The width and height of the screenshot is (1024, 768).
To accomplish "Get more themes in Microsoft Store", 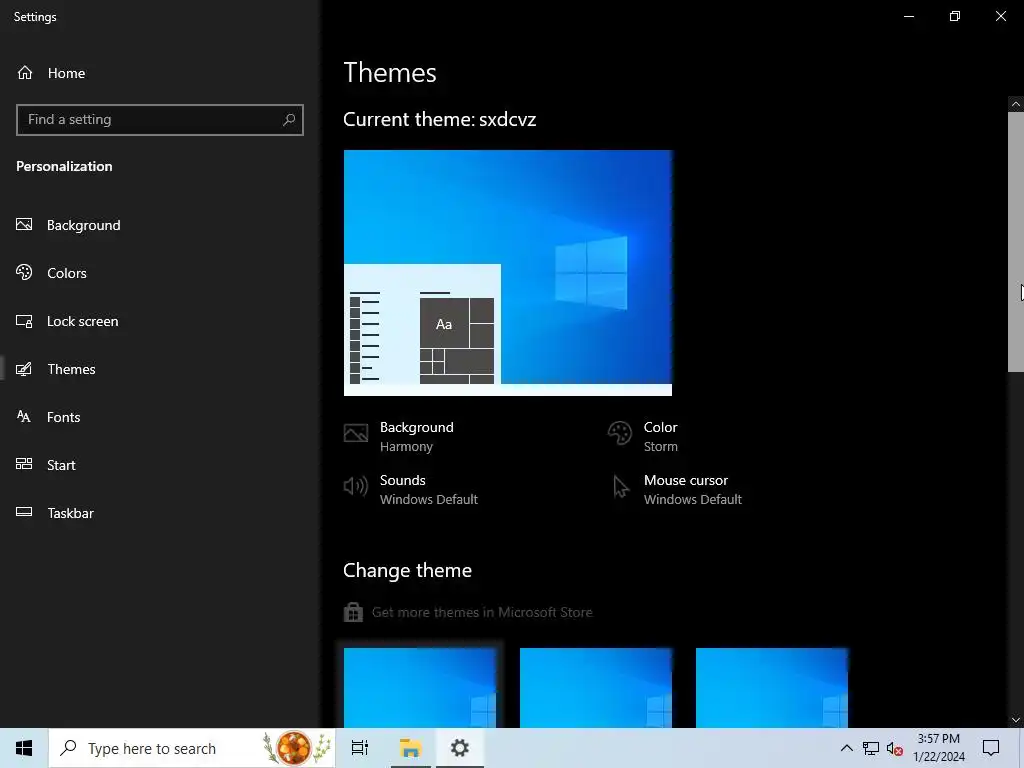I will (468, 612).
